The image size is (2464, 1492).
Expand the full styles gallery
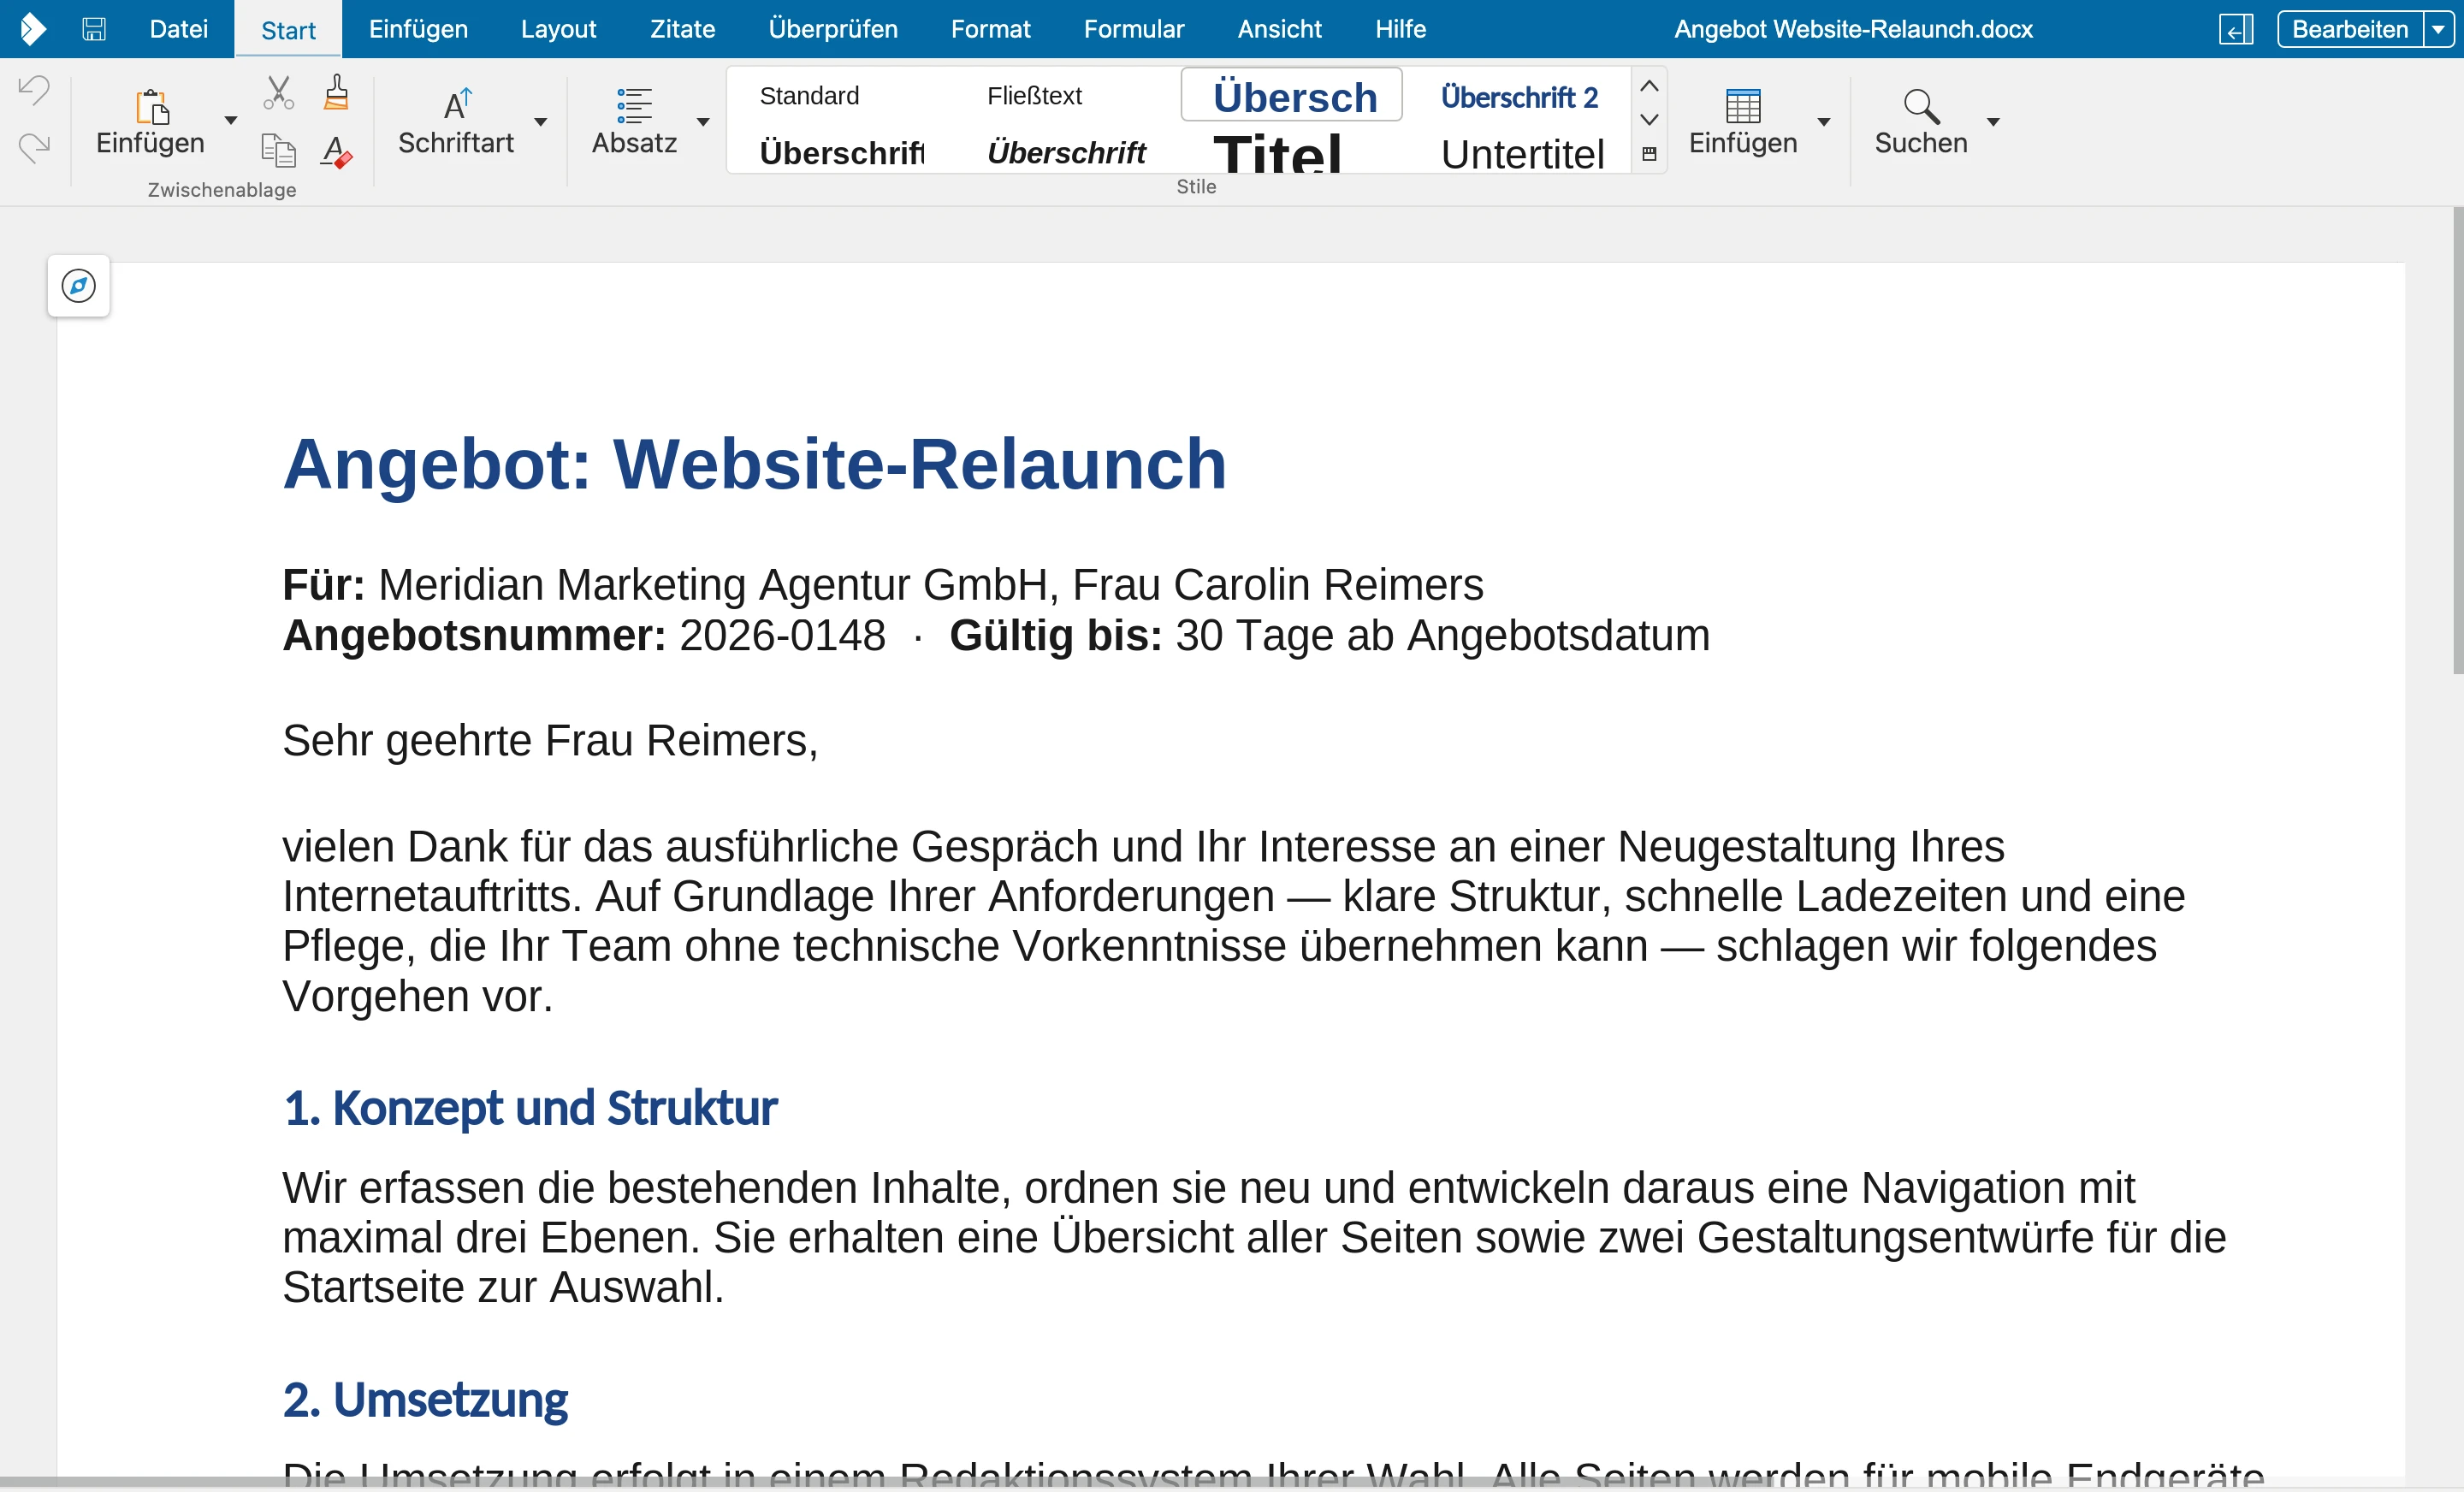[1649, 154]
